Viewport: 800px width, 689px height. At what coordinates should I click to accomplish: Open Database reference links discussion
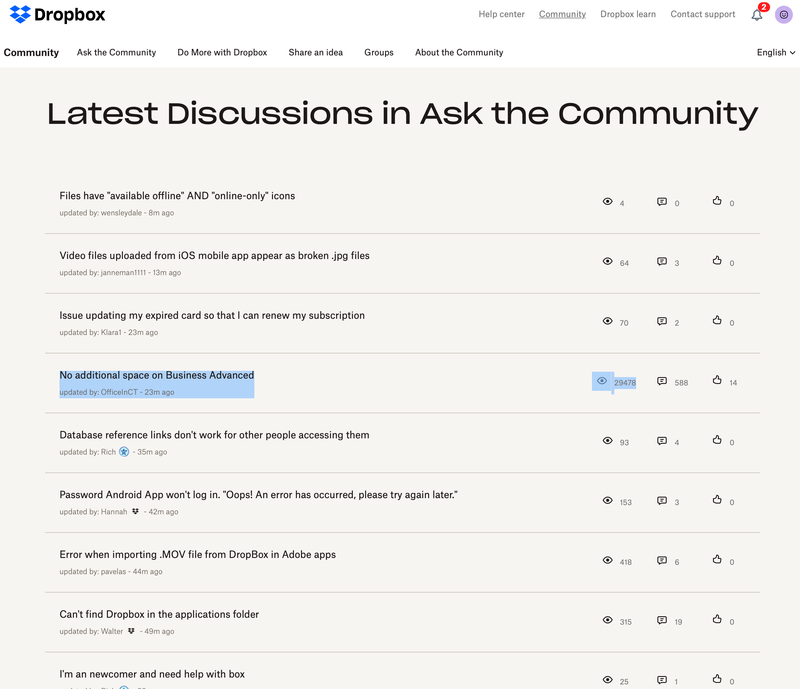214,435
